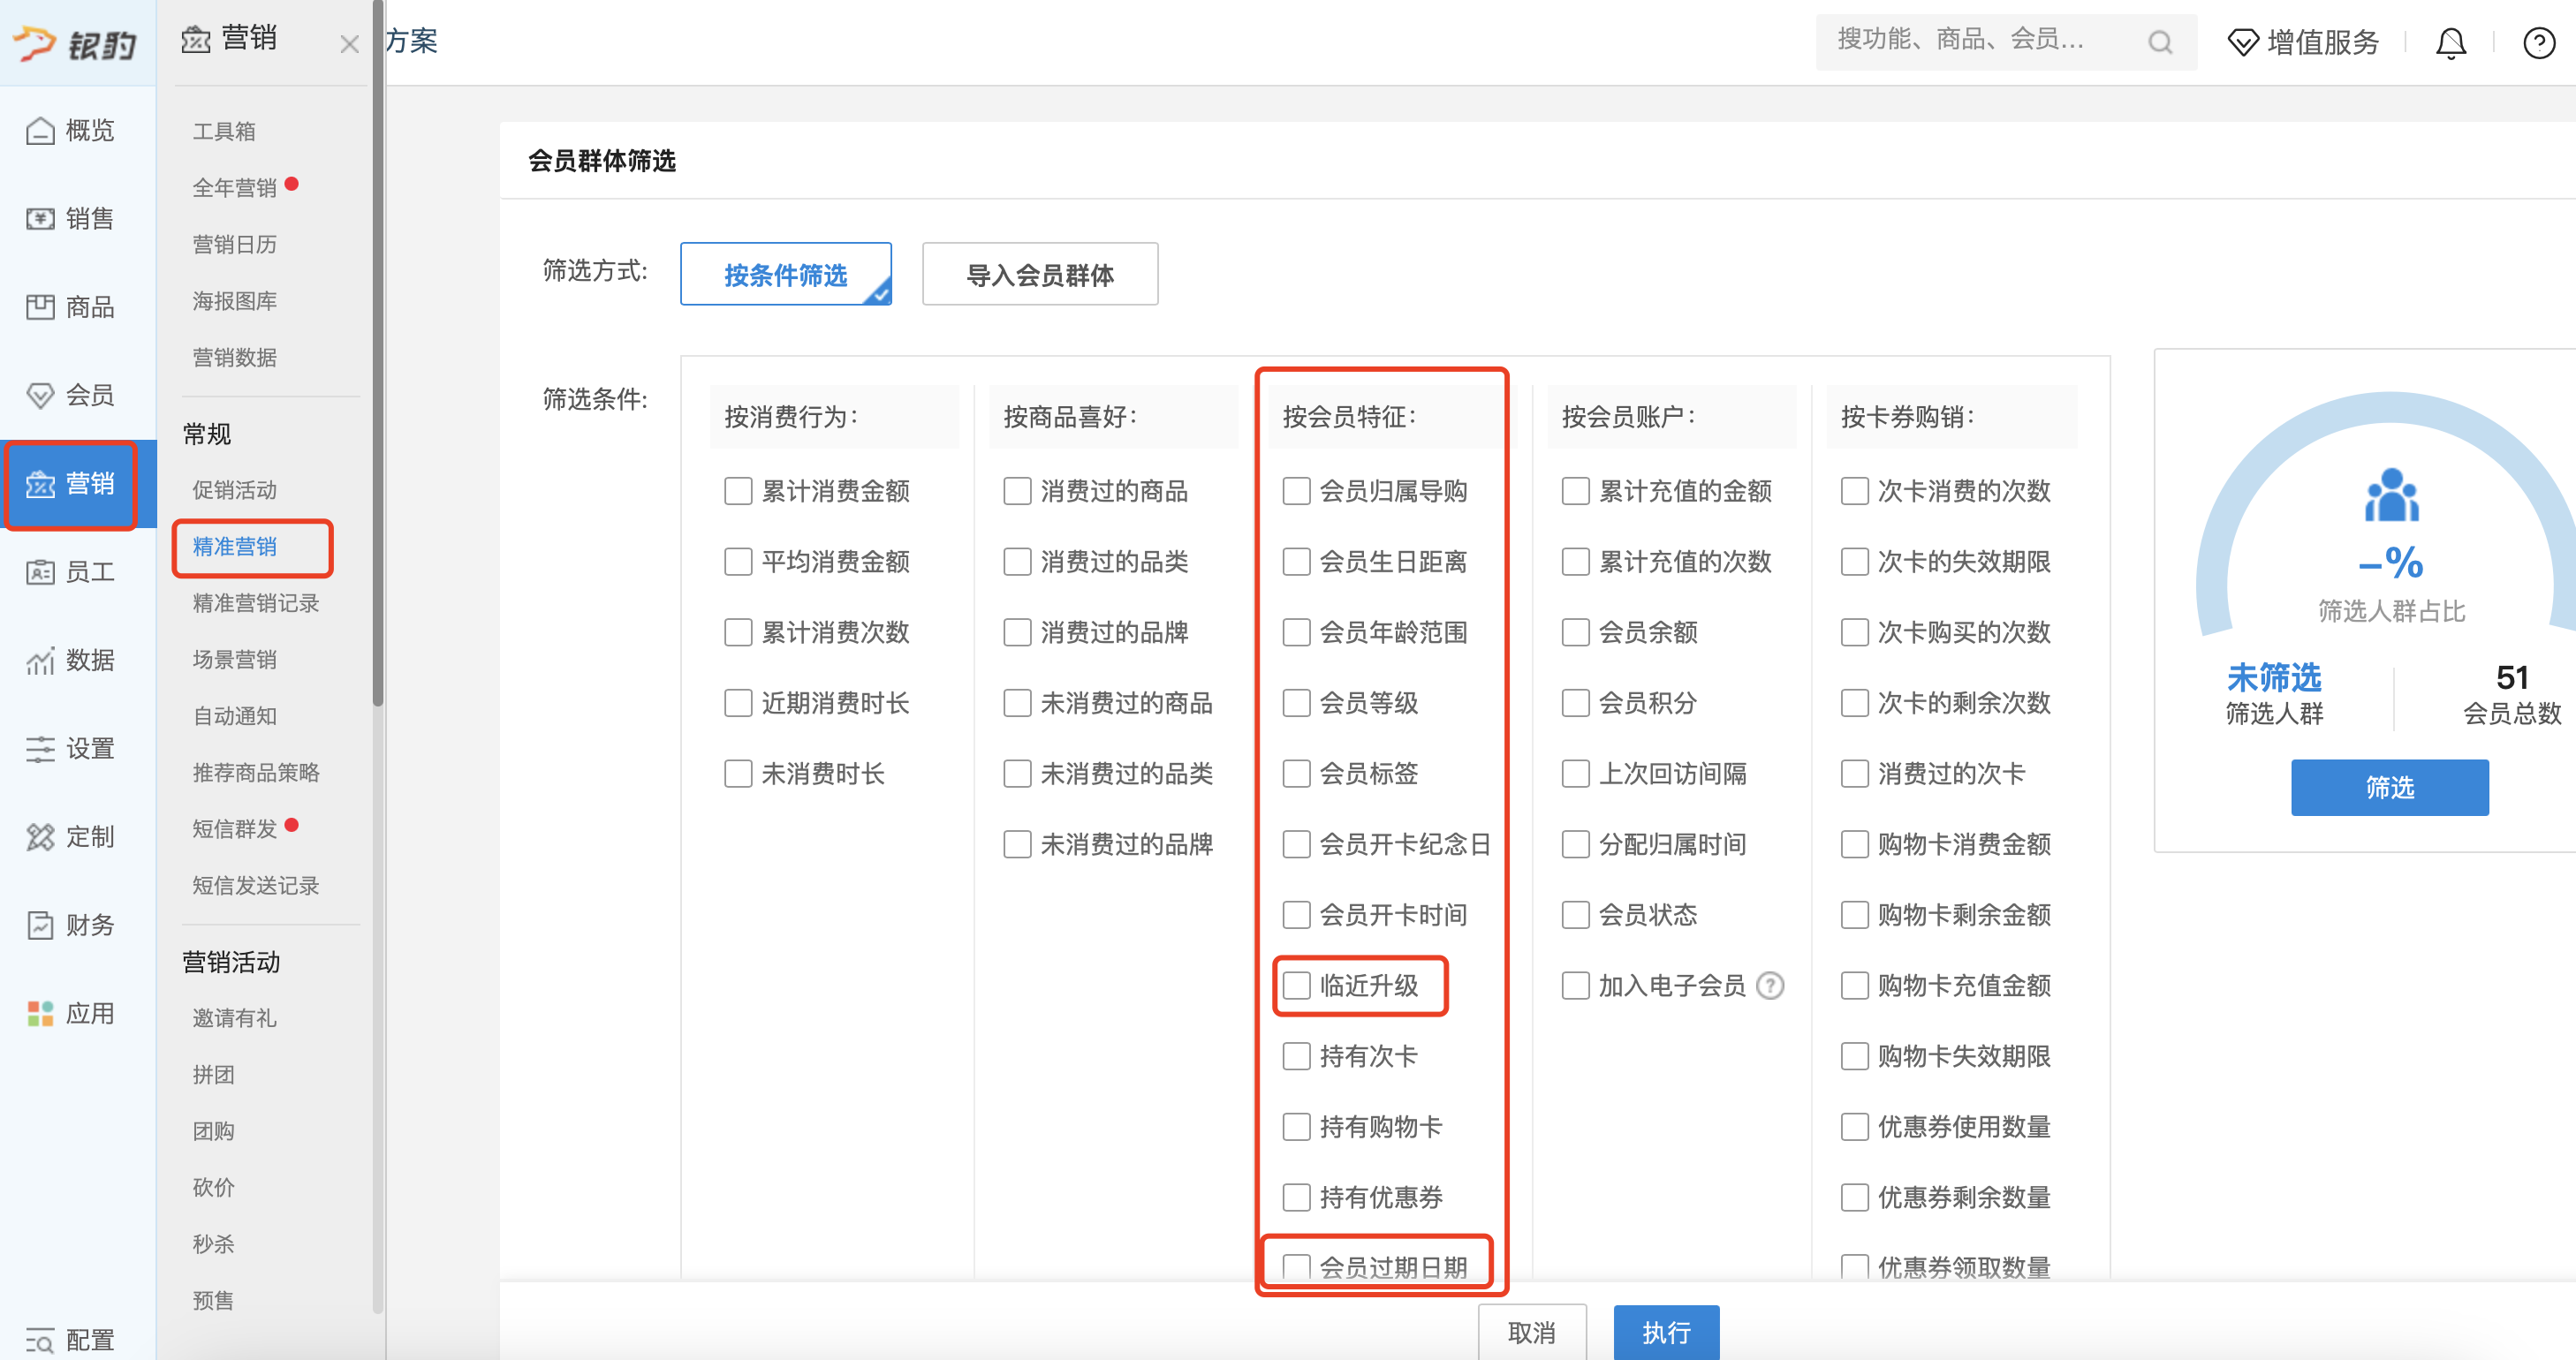
Task: Open 精准营销记录 menu item
Action: (255, 603)
